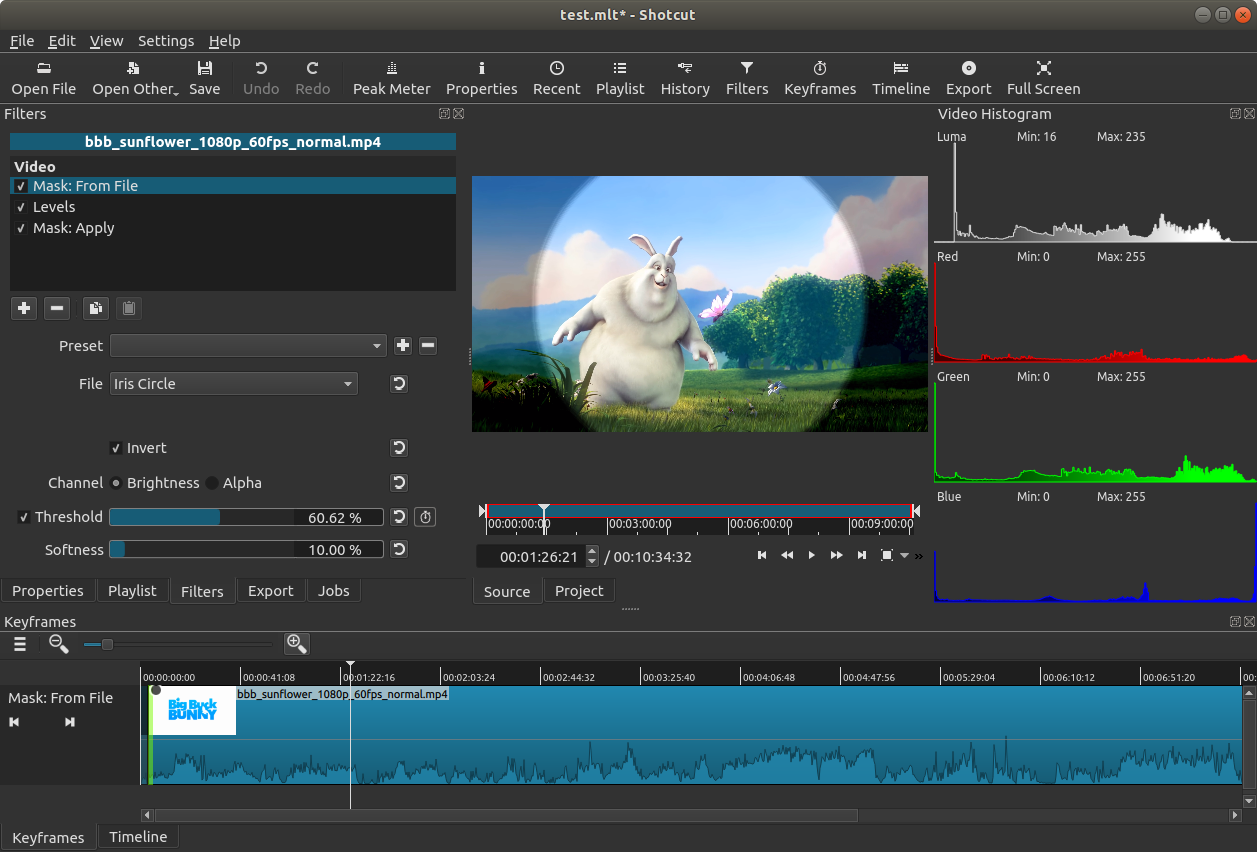This screenshot has height=852, width=1257.
Task: Reset the Softness value
Action: coord(398,549)
